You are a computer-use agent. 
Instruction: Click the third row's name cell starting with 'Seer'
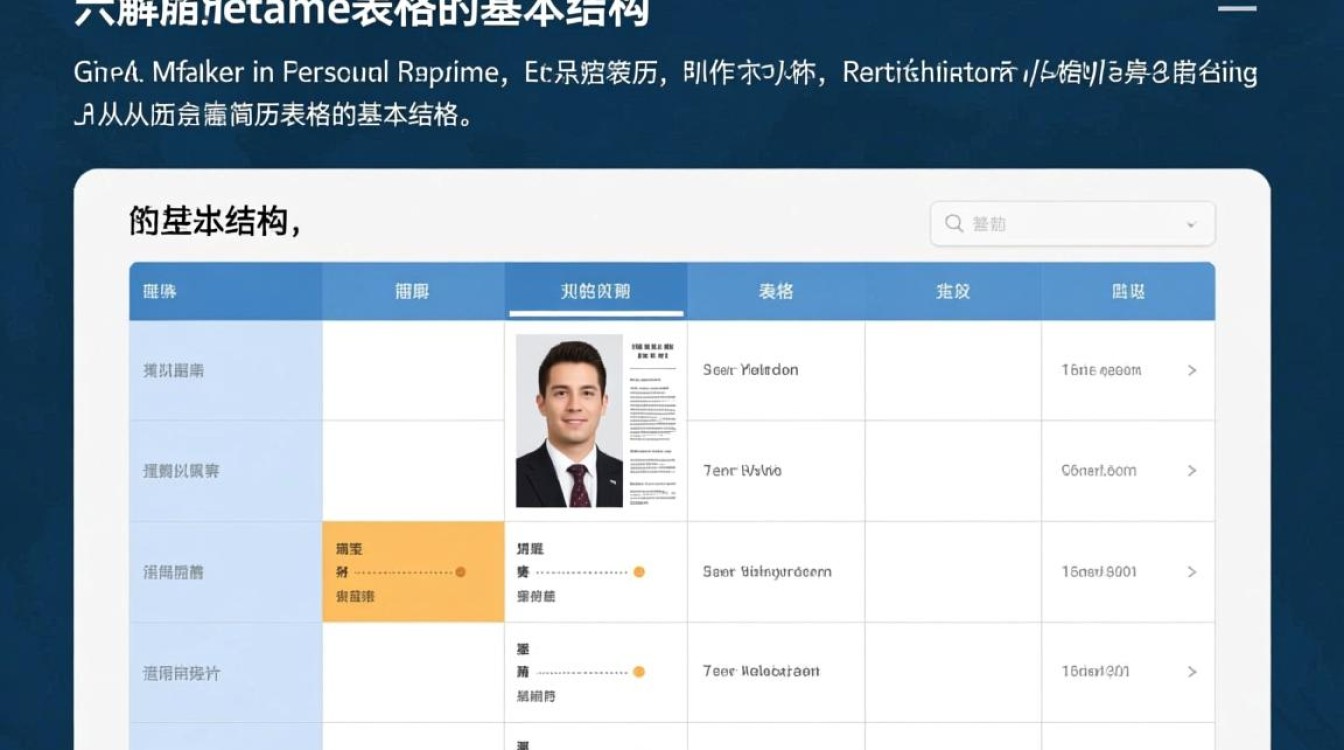coord(776,572)
